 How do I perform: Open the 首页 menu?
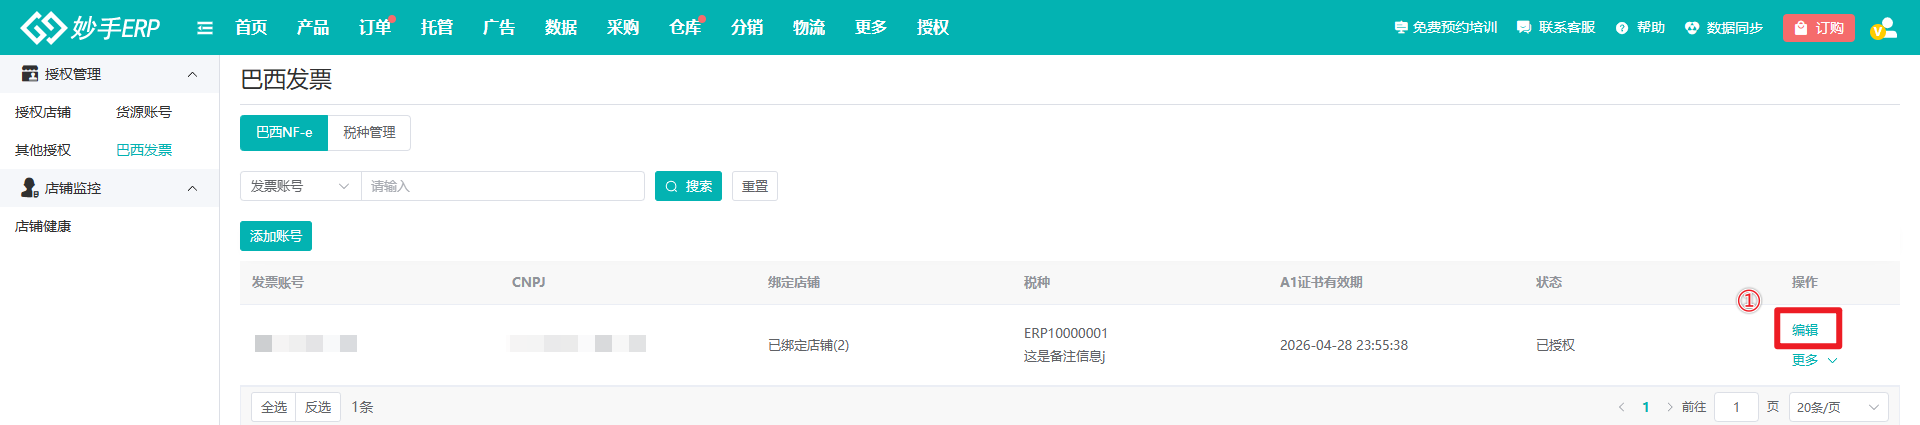pyautogui.click(x=251, y=28)
